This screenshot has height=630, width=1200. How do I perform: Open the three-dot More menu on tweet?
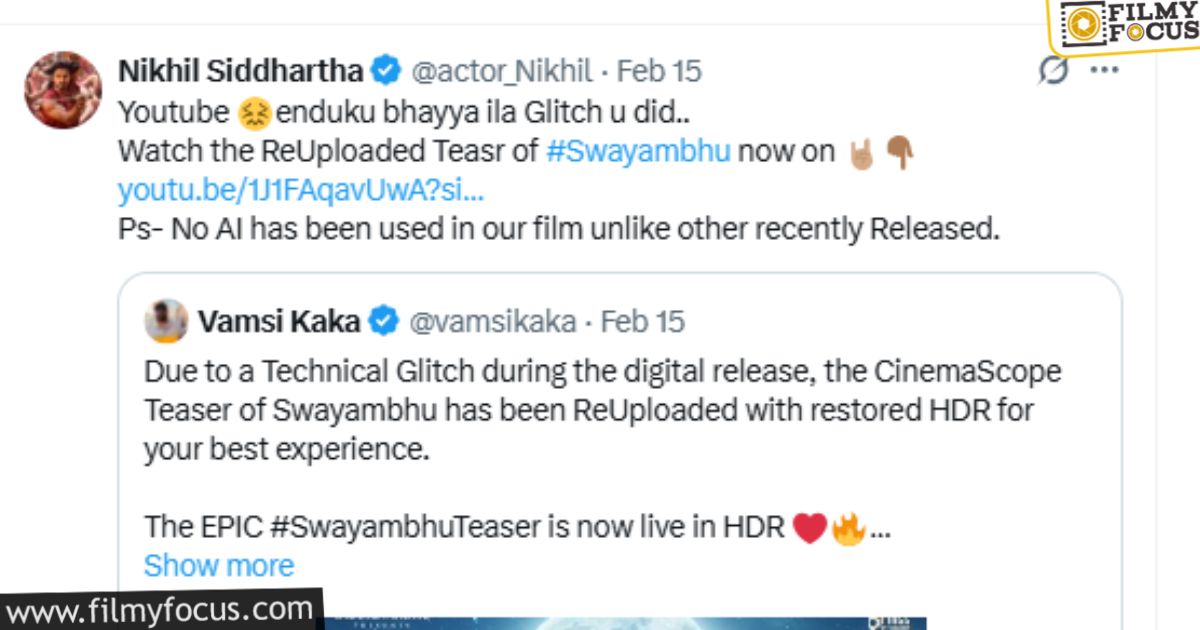point(1104,71)
